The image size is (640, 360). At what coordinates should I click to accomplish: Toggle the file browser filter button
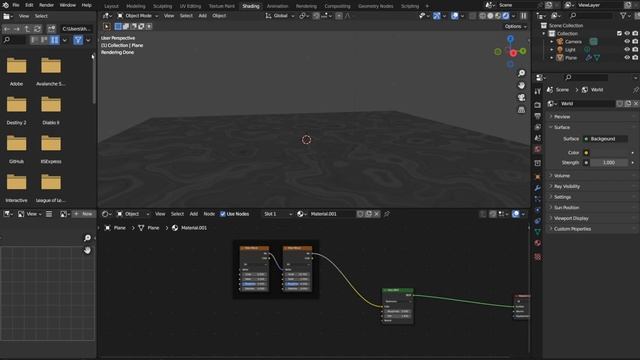pyautogui.click(x=78, y=40)
